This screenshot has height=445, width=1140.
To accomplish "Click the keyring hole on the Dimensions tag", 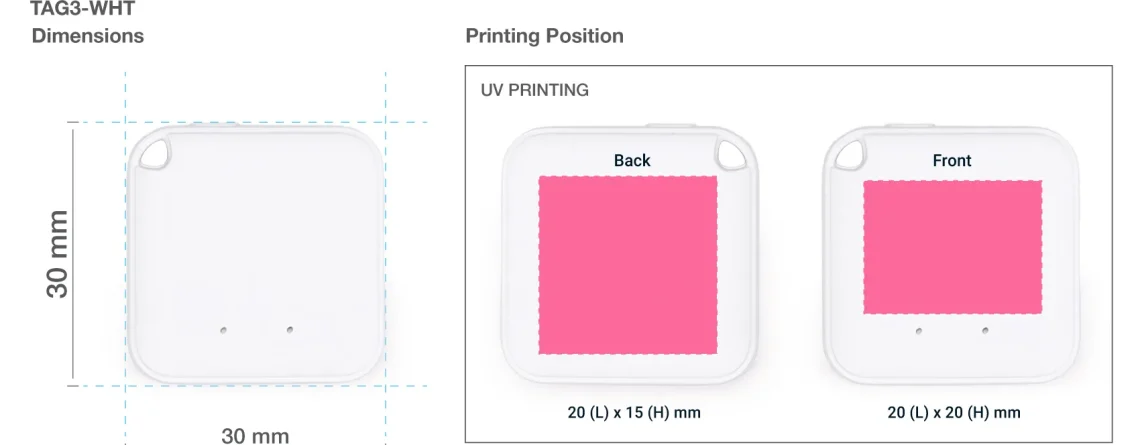I will coord(155,153).
